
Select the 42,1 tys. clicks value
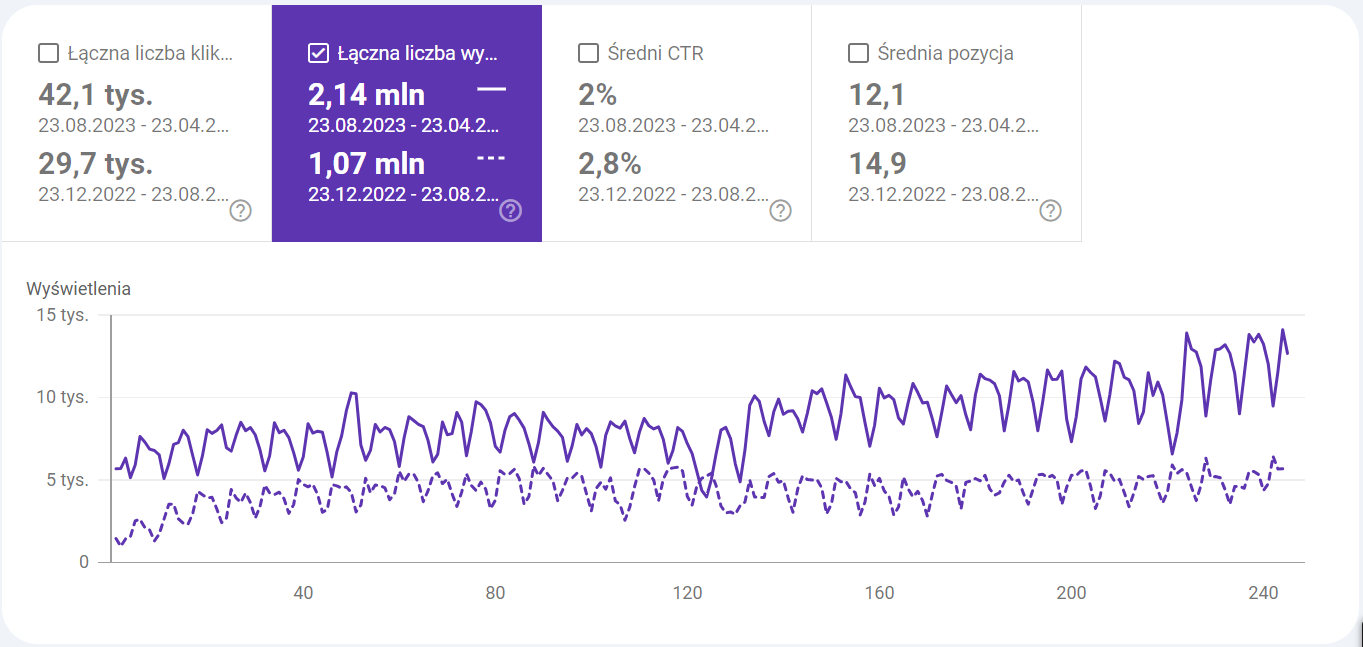(95, 95)
